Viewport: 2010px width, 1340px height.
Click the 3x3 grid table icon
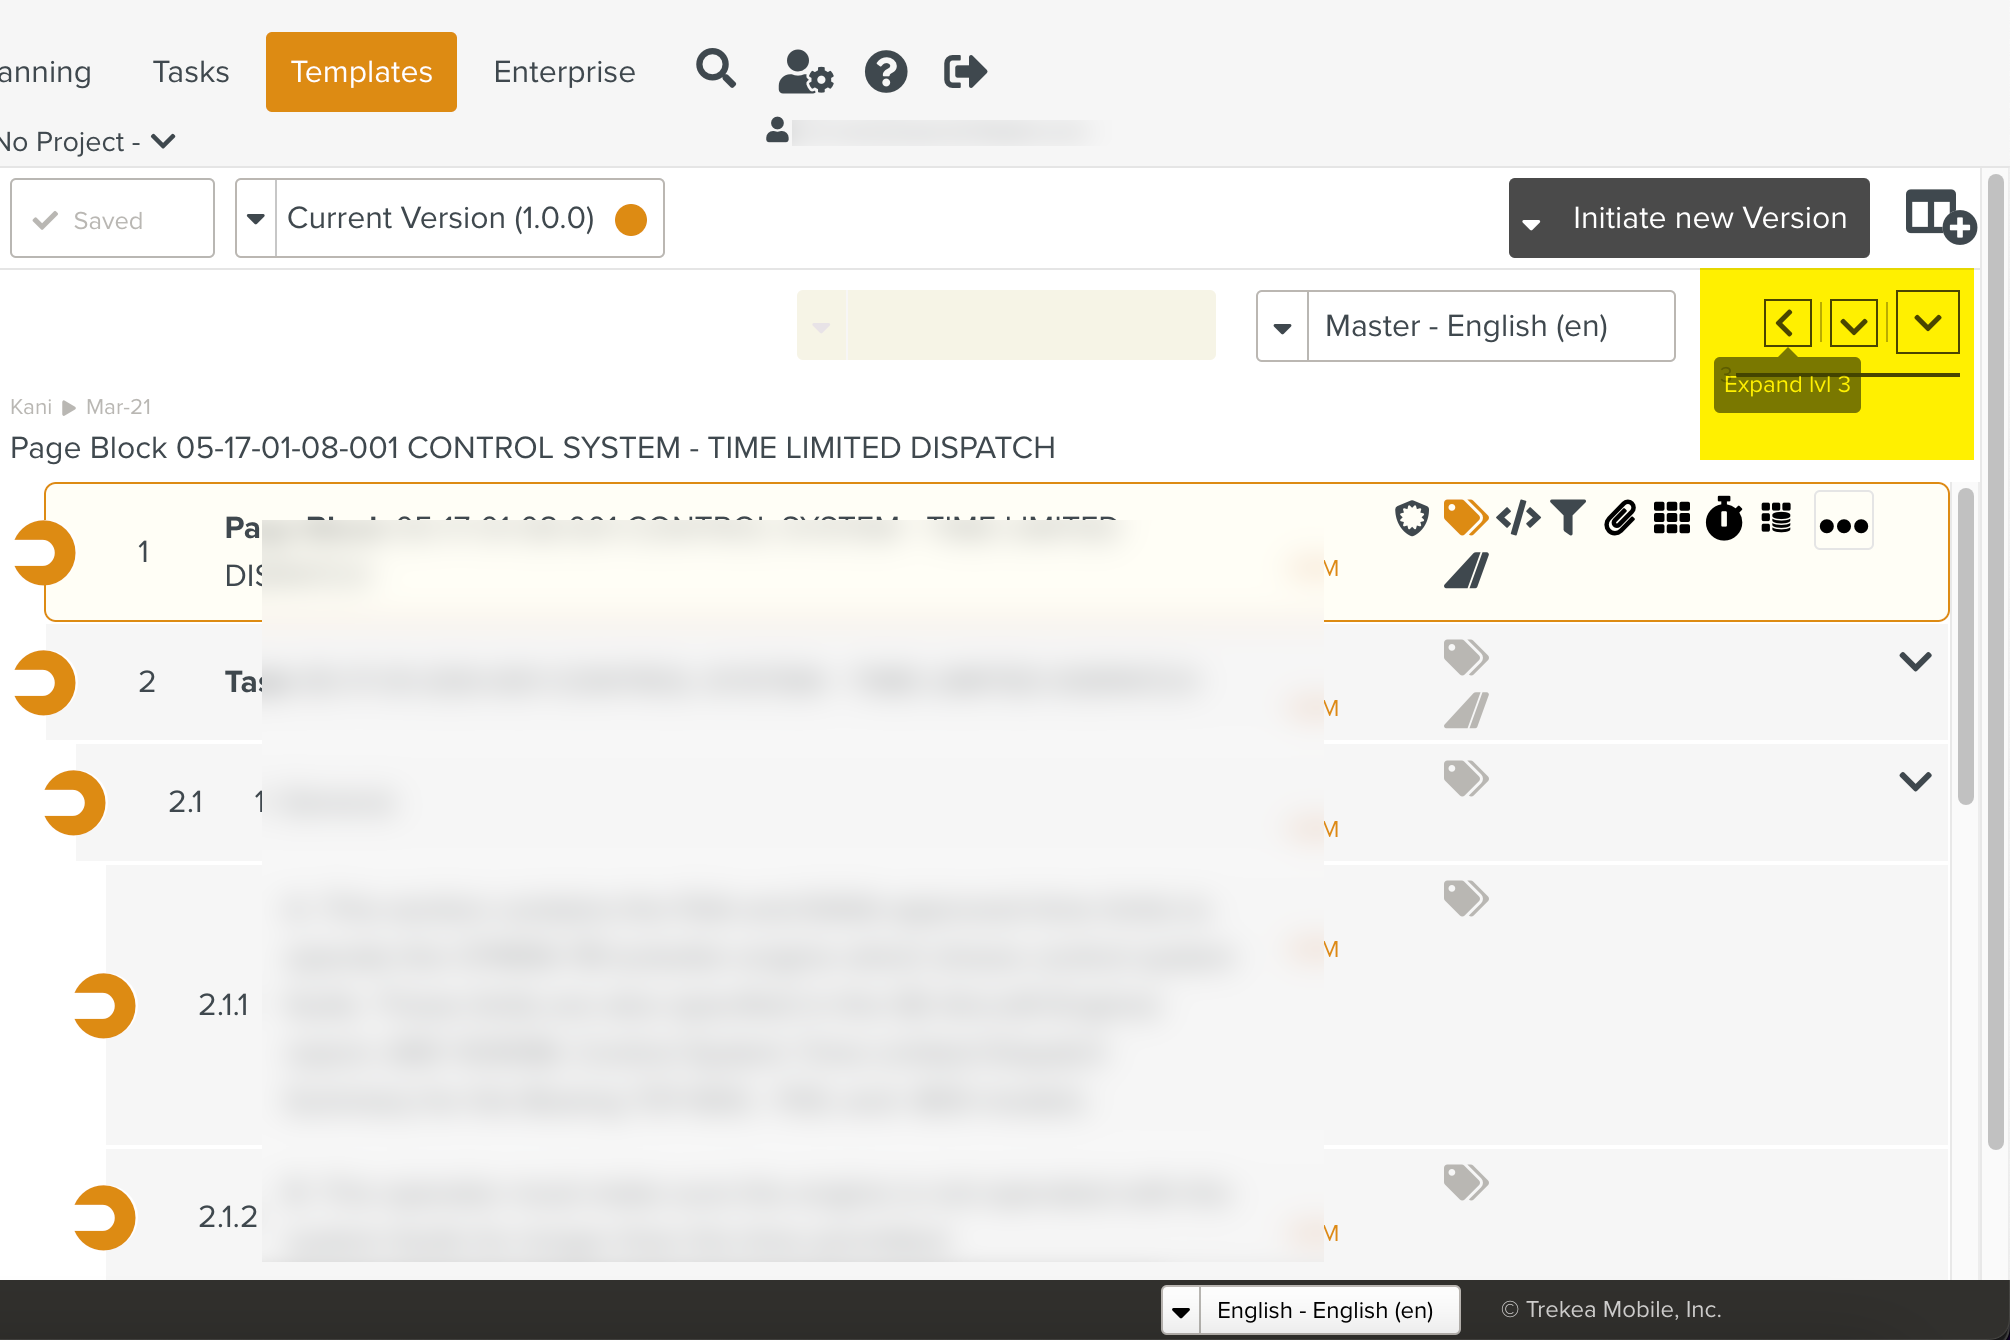click(1671, 518)
